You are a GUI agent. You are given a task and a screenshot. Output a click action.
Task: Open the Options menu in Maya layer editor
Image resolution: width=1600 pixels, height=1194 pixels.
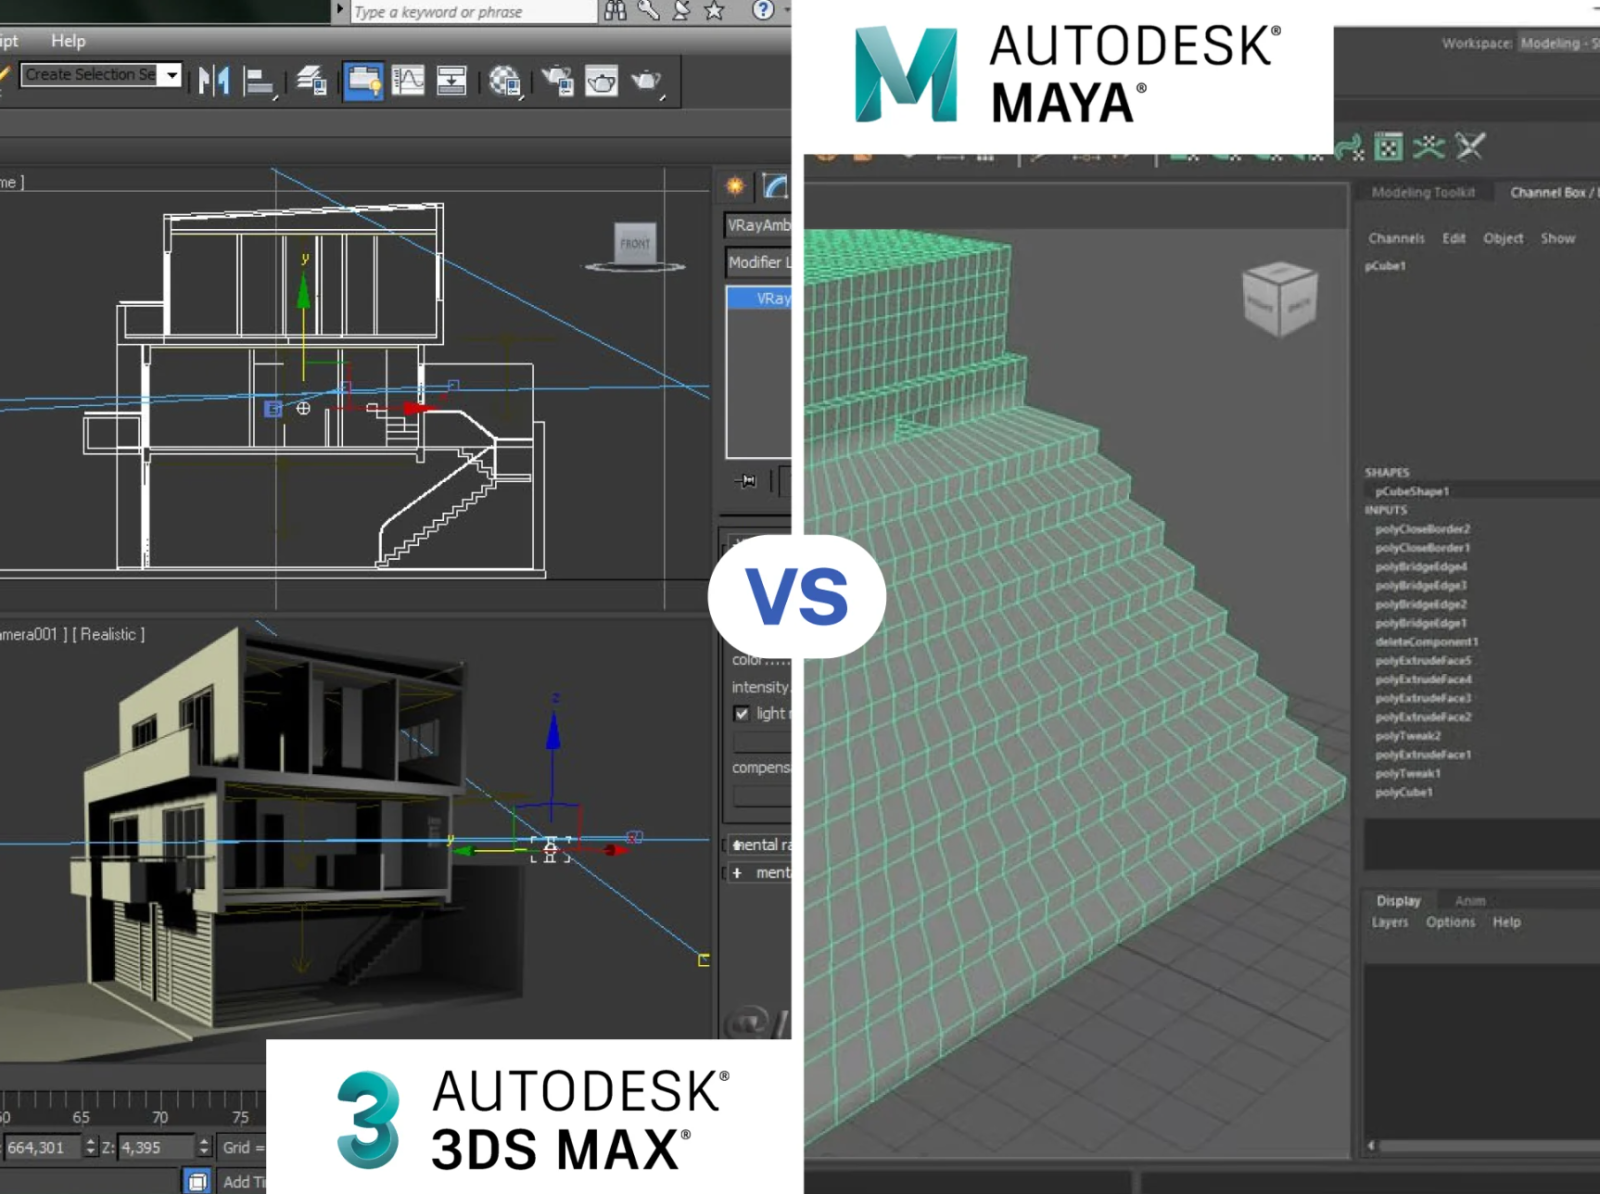point(1450,922)
